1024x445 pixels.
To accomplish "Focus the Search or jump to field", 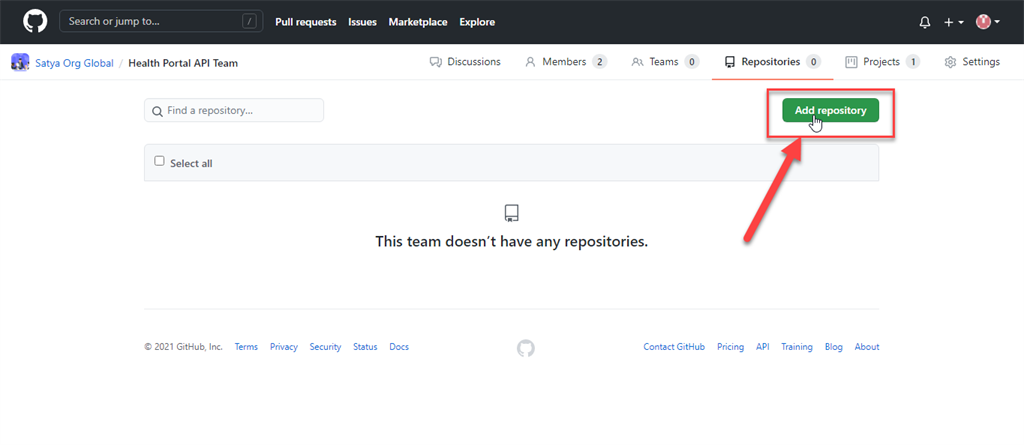I will (x=161, y=22).
